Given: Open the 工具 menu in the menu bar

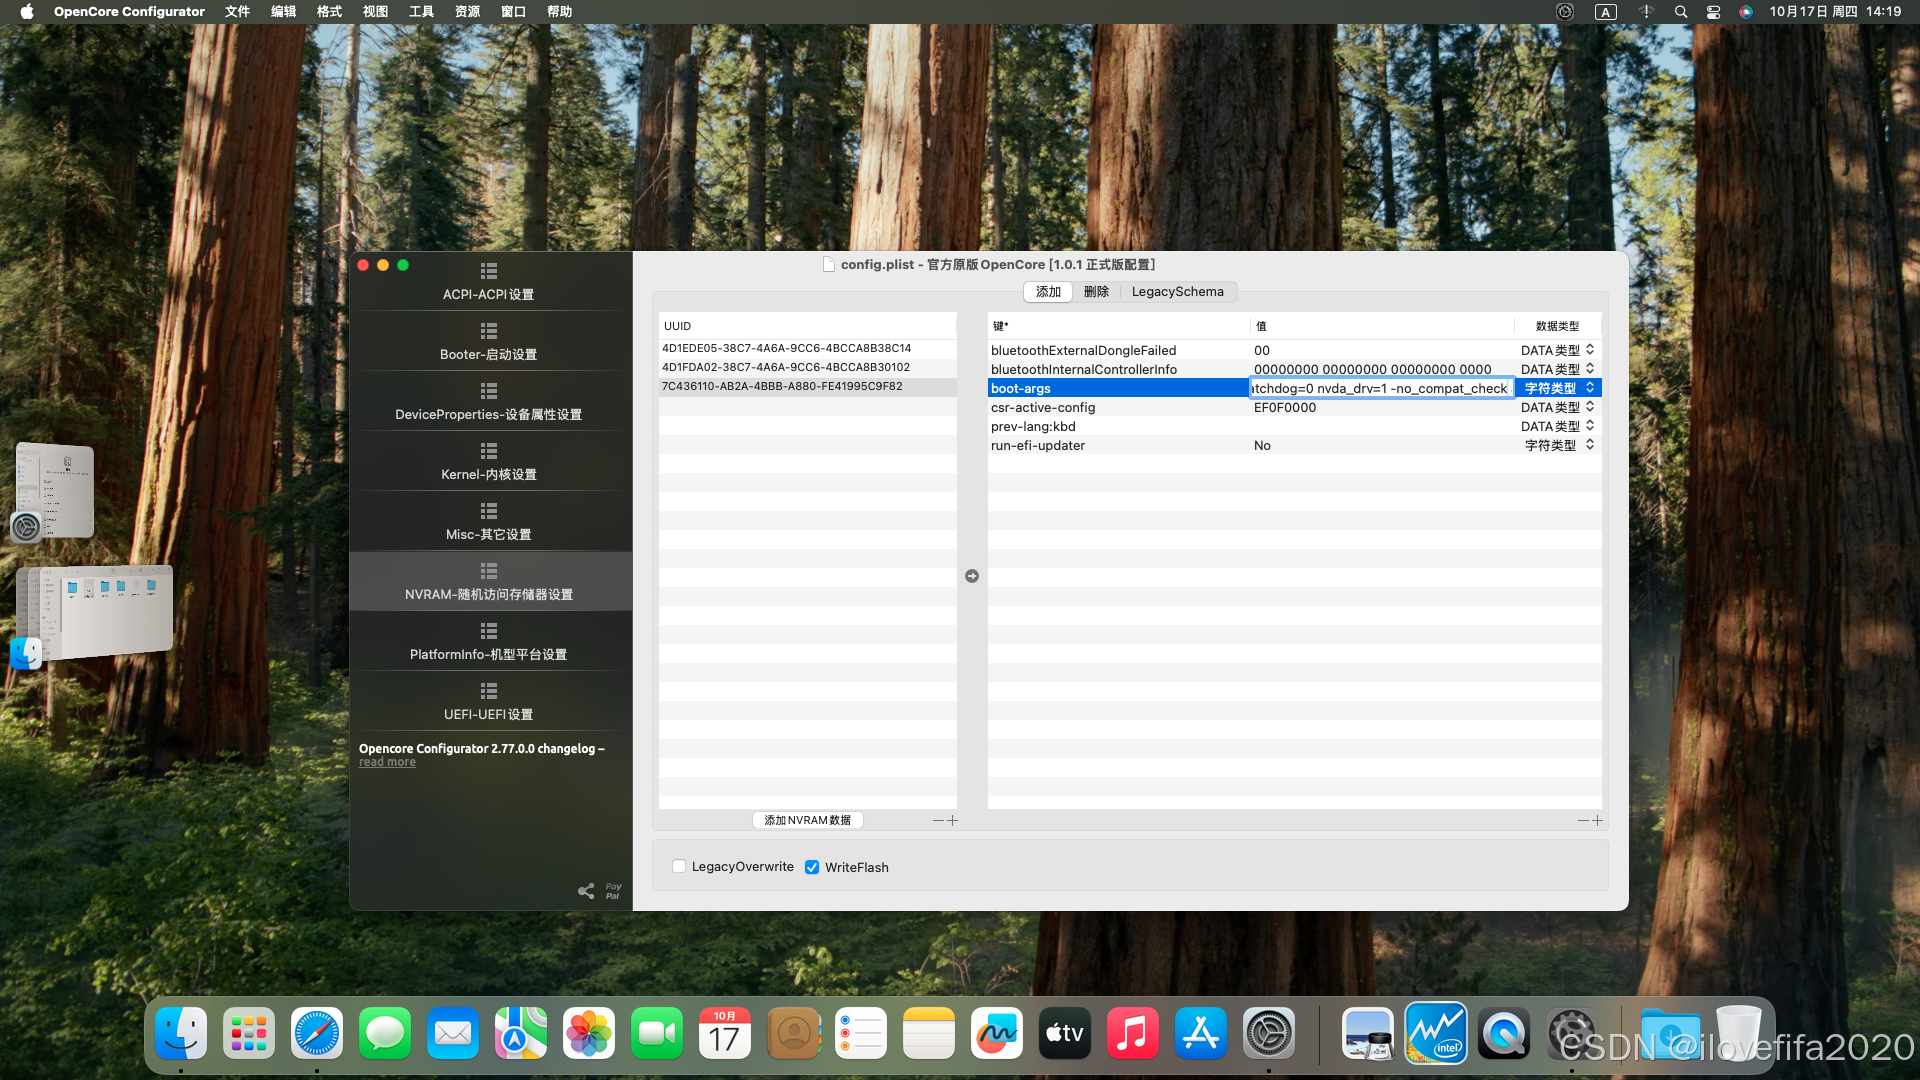Looking at the screenshot, I should pyautogui.click(x=421, y=12).
